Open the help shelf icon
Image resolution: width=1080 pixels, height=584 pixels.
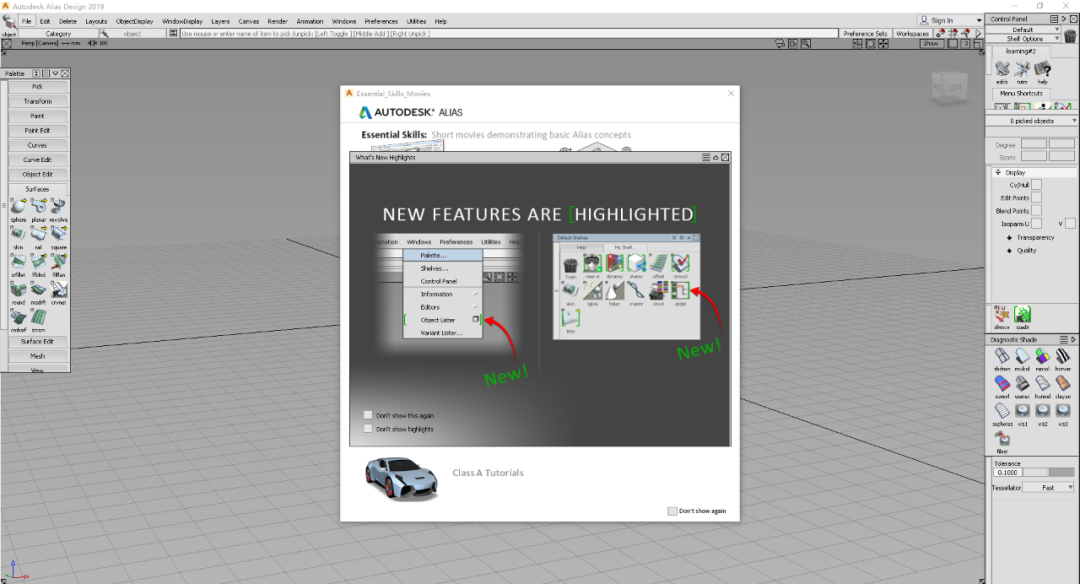click(1043, 69)
